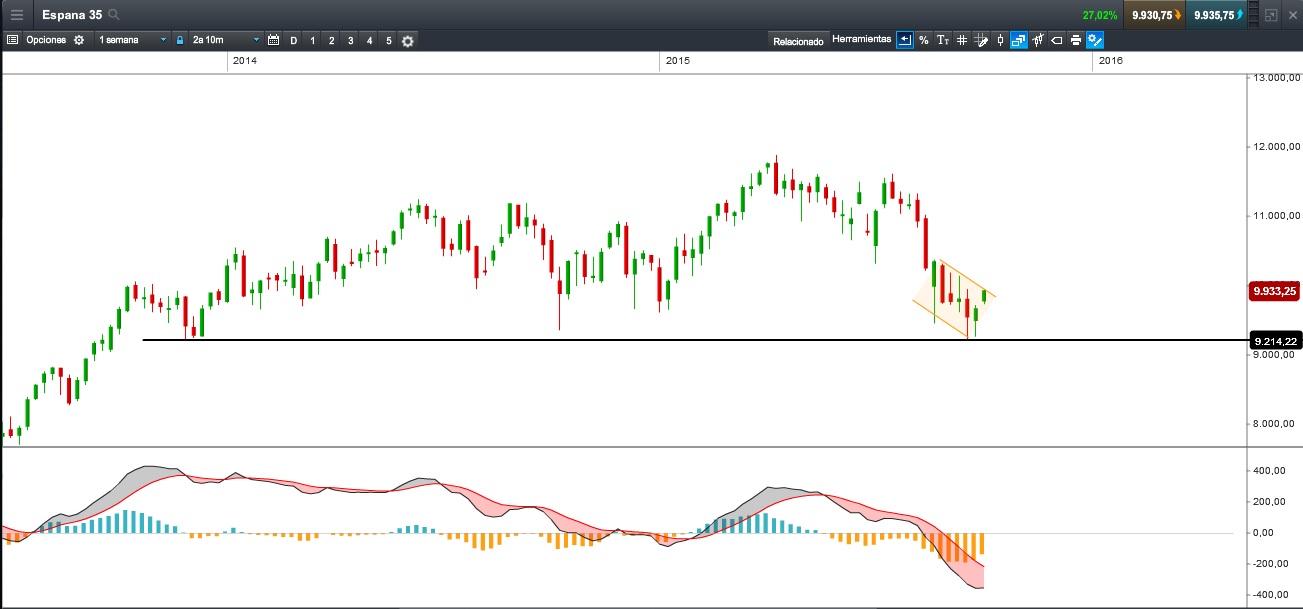Image resolution: width=1303 pixels, height=609 pixels.
Task: Toggle the time range lock icon
Action: [x=180, y=40]
